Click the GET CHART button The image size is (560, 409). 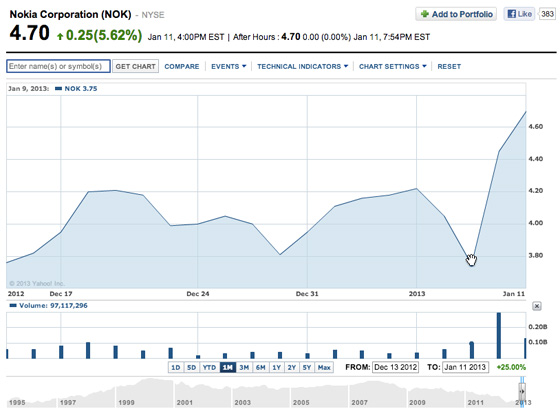click(135, 66)
